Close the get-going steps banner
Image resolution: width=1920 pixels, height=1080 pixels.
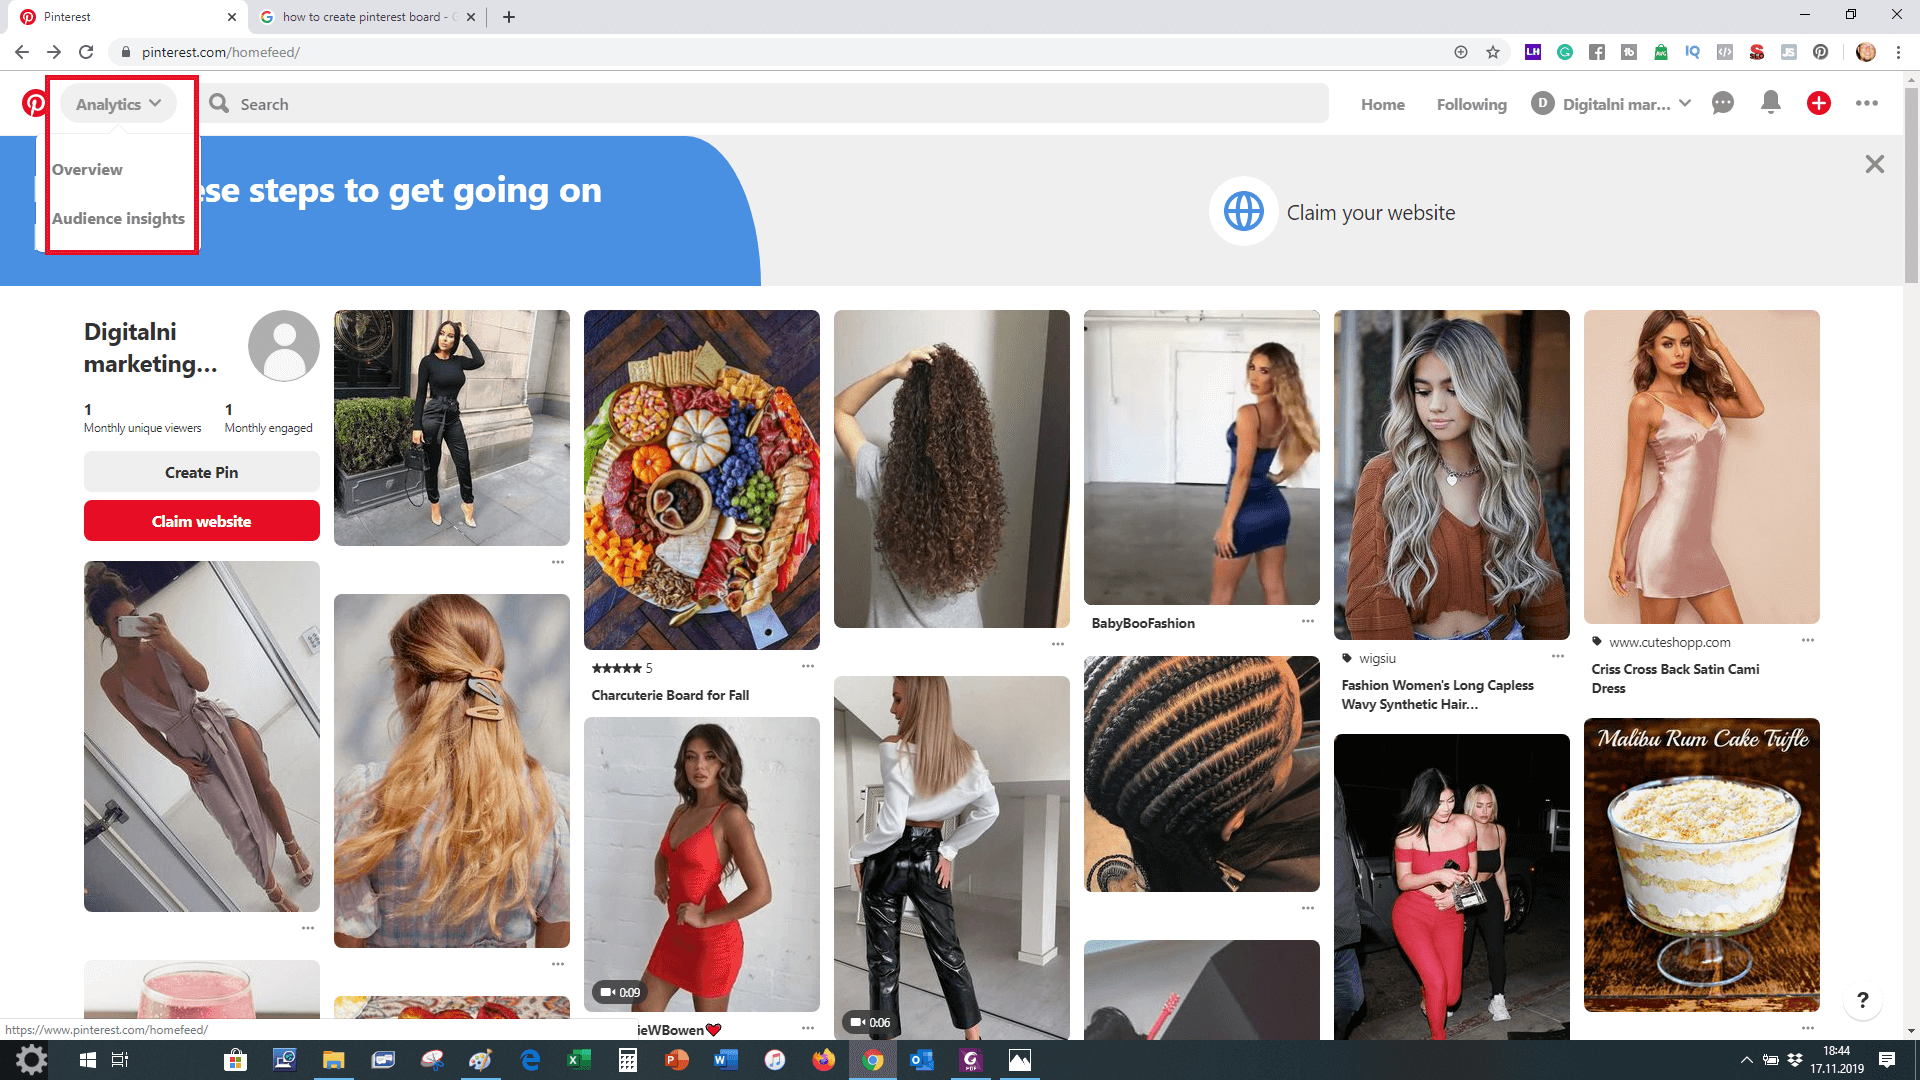[x=1874, y=164]
